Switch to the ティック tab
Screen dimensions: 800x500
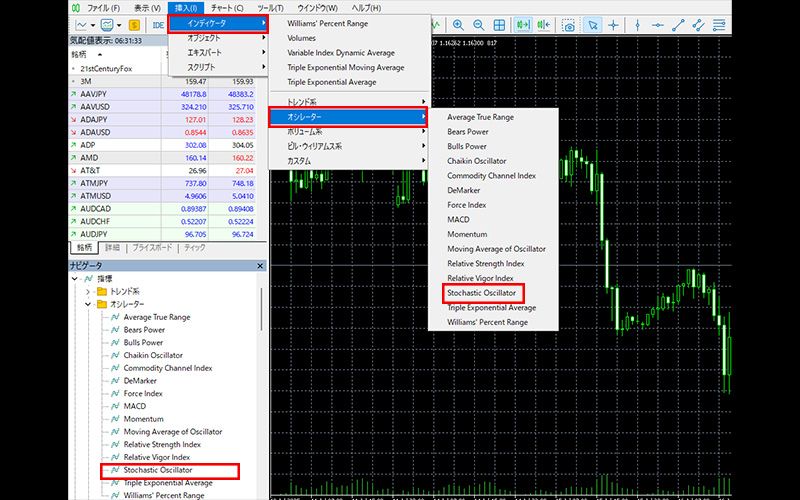click(x=194, y=247)
